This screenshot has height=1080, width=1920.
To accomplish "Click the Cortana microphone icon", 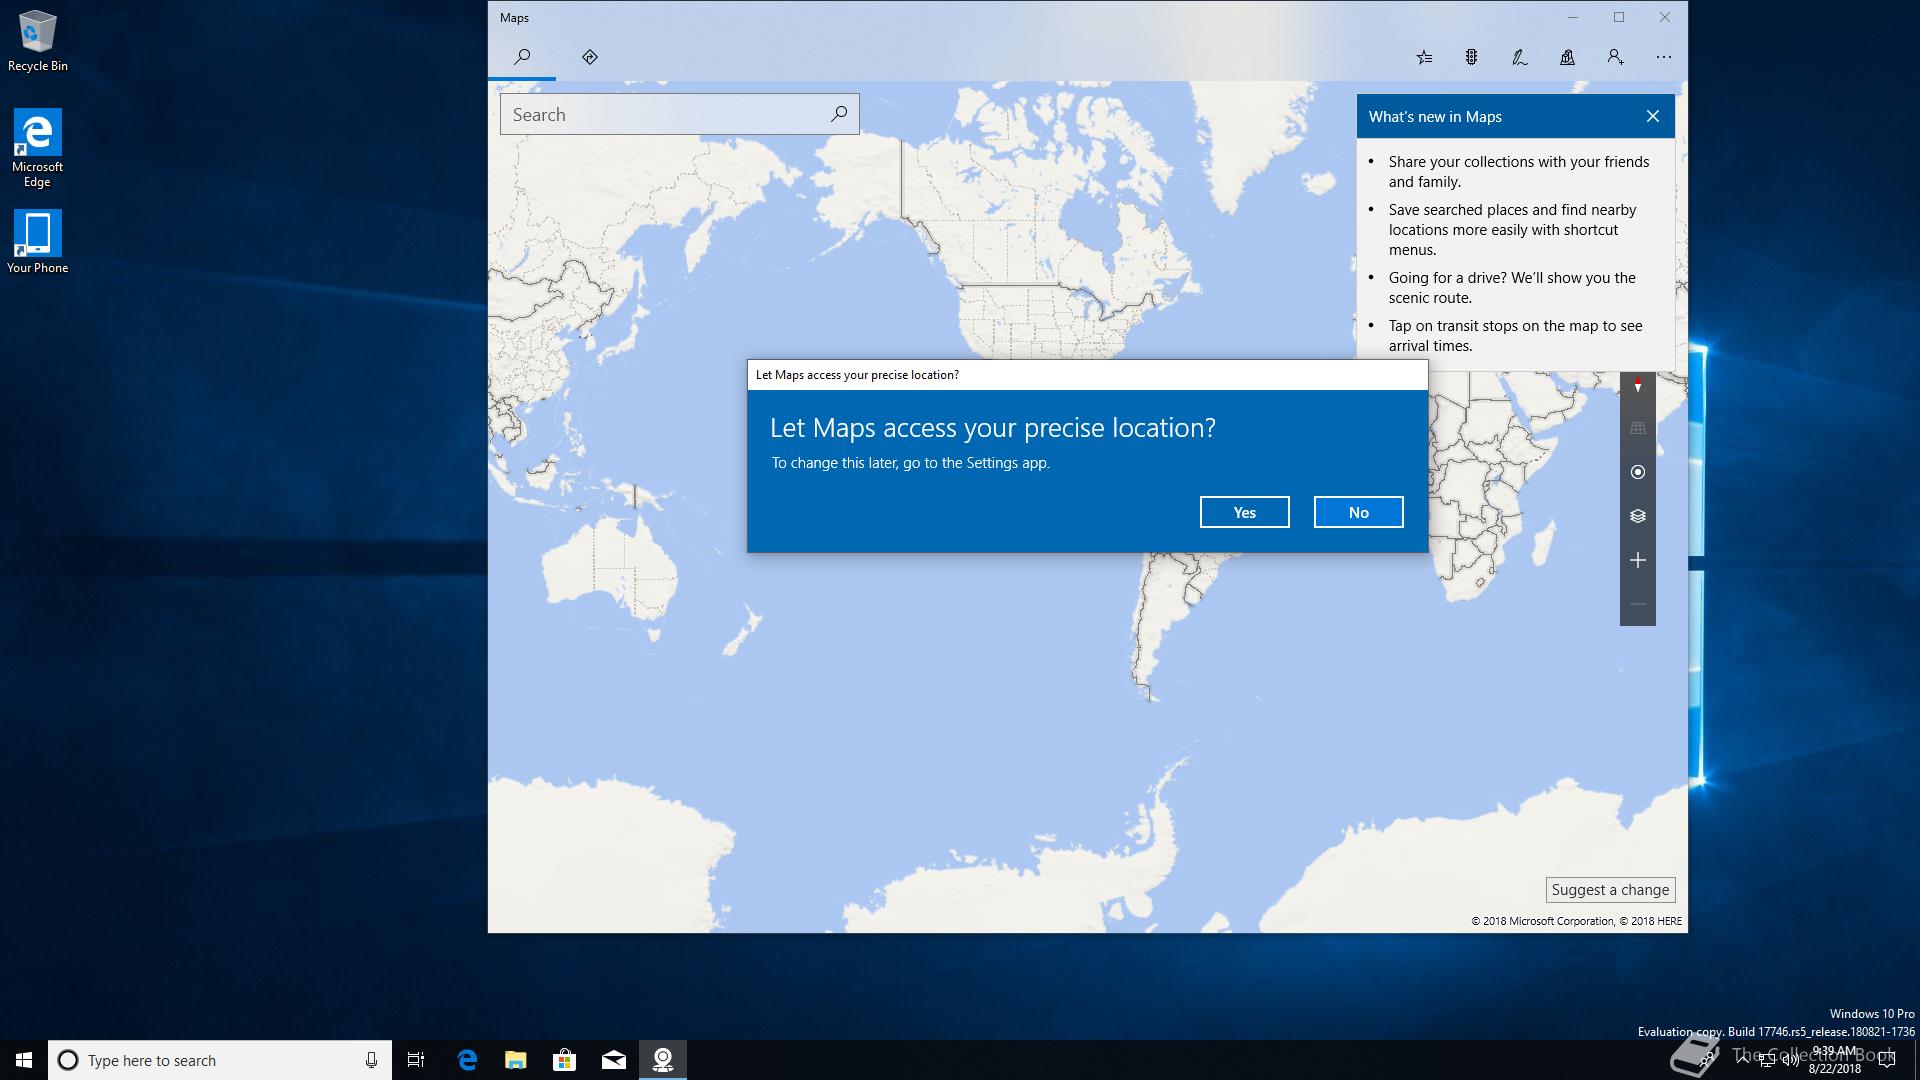I will pyautogui.click(x=371, y=1060).
